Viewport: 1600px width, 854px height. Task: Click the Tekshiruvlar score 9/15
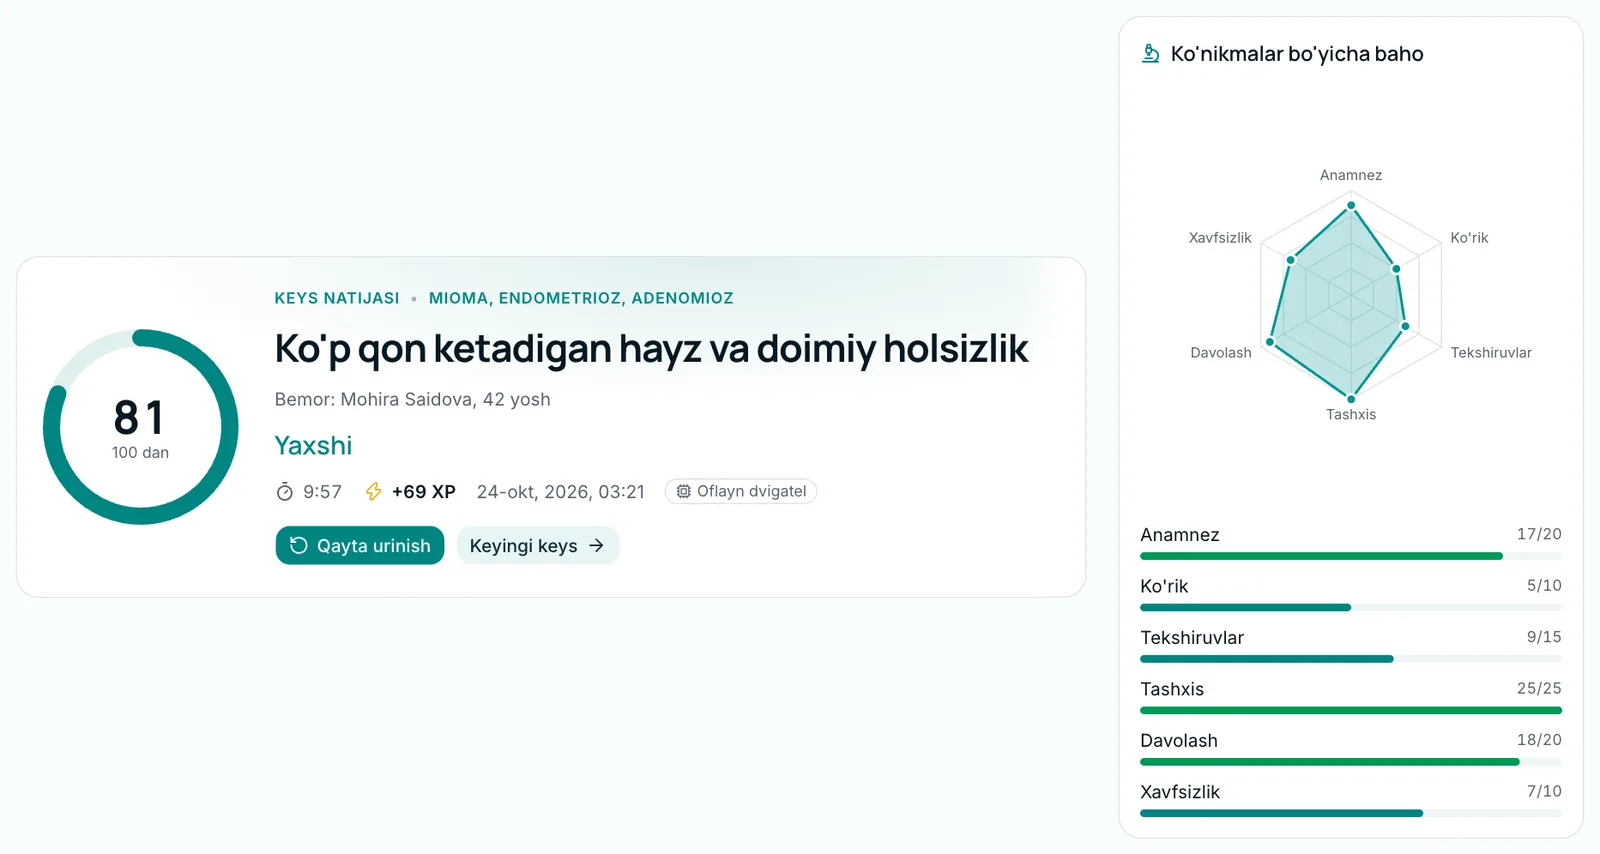1544,637
